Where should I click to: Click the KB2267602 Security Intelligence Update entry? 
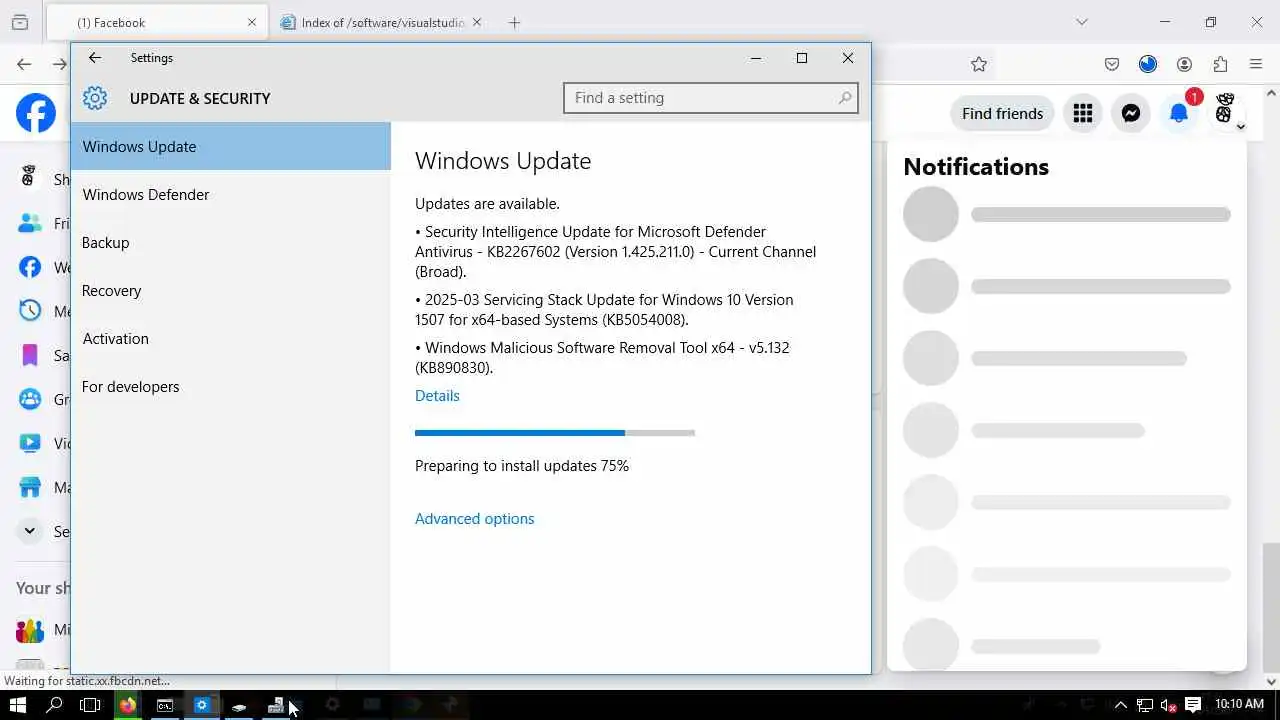point(615,252)
